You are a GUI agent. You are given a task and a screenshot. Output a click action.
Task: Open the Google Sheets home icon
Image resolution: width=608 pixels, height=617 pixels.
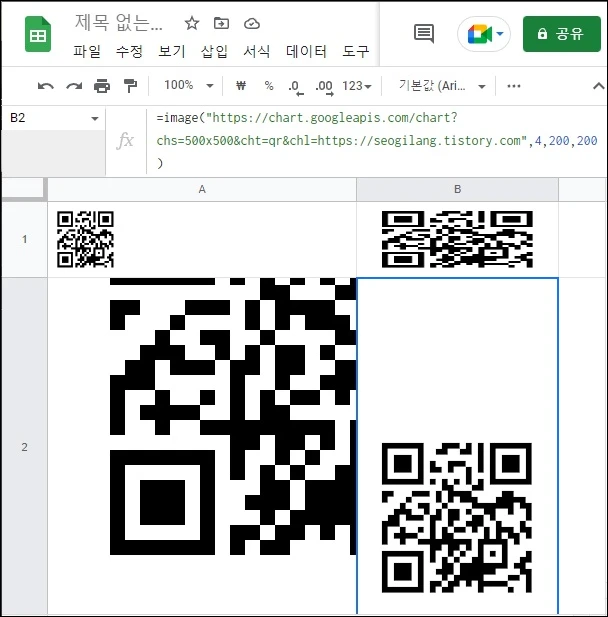click(38, 34)
